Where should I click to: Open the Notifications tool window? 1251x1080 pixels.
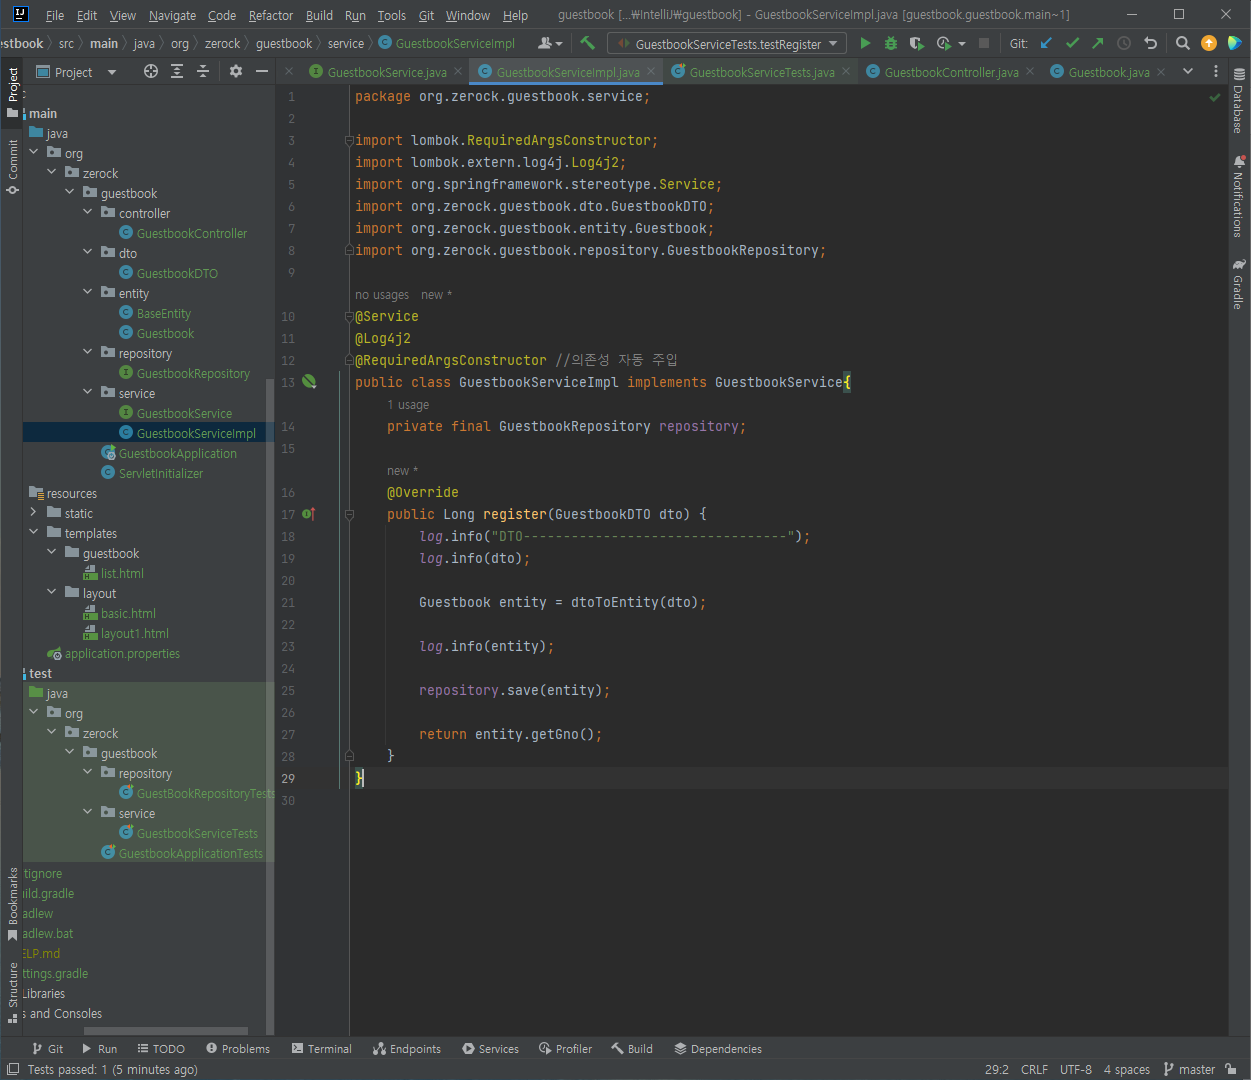tap(1239, 197)
